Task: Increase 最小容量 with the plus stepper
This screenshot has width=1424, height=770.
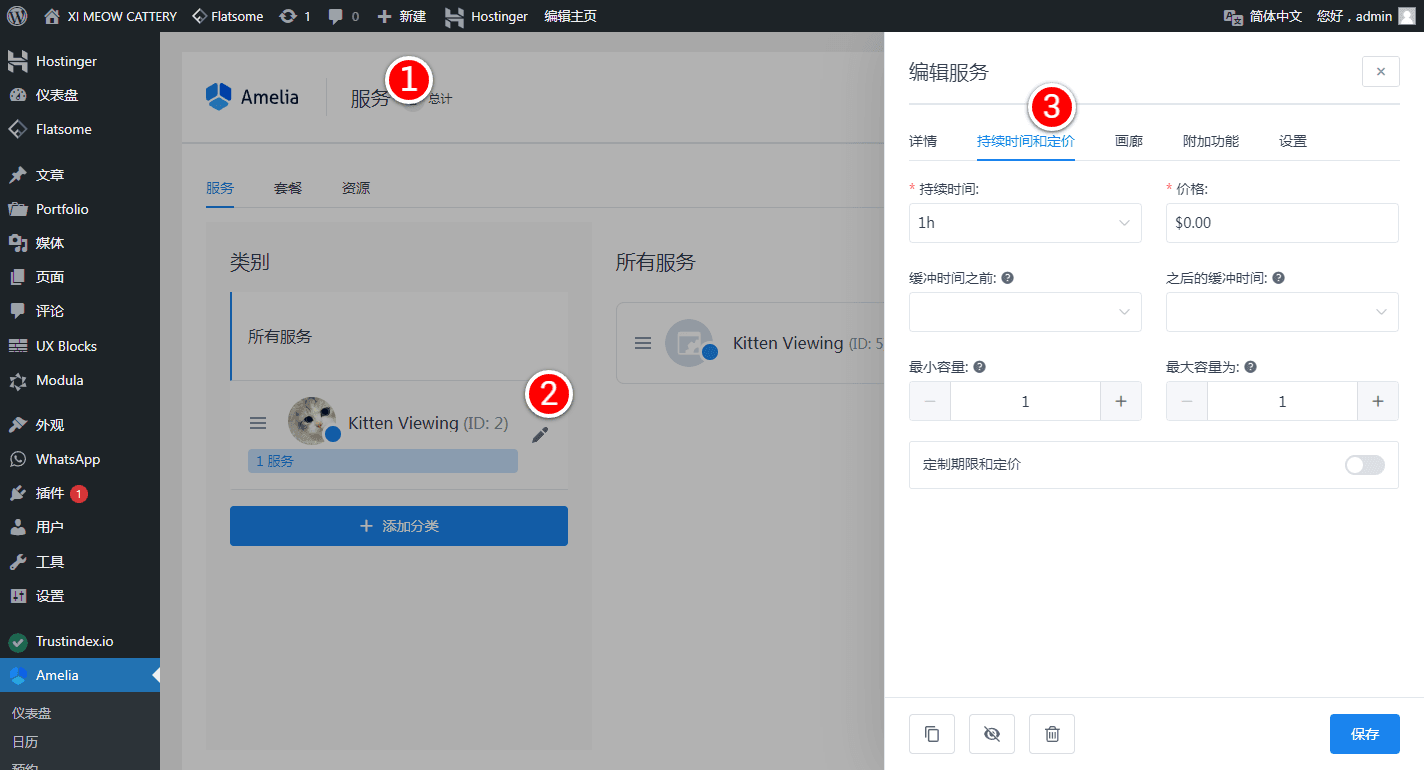Action: coord(1121,401)
